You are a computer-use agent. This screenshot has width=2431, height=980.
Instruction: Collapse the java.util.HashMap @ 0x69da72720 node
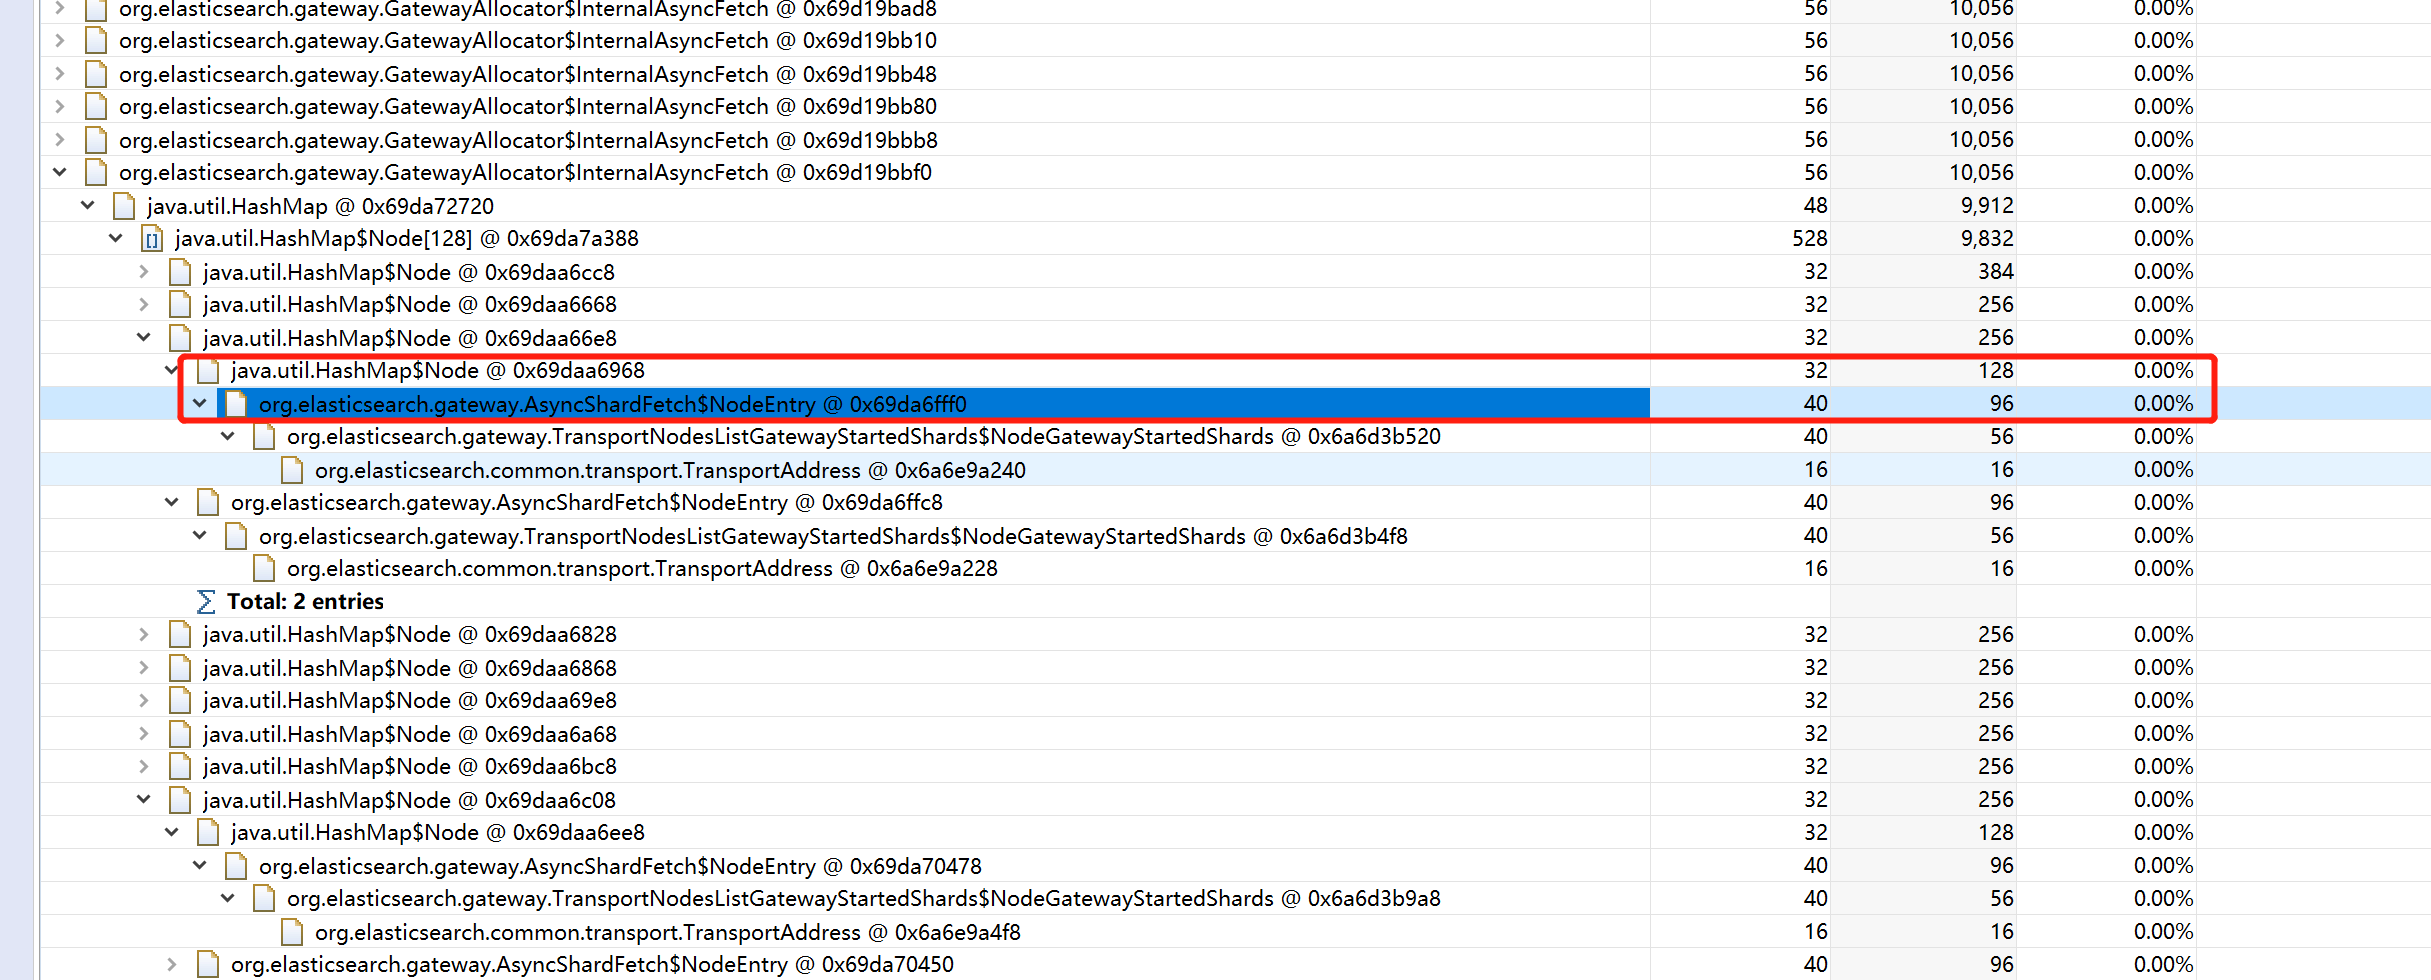(x=88, y=206)
